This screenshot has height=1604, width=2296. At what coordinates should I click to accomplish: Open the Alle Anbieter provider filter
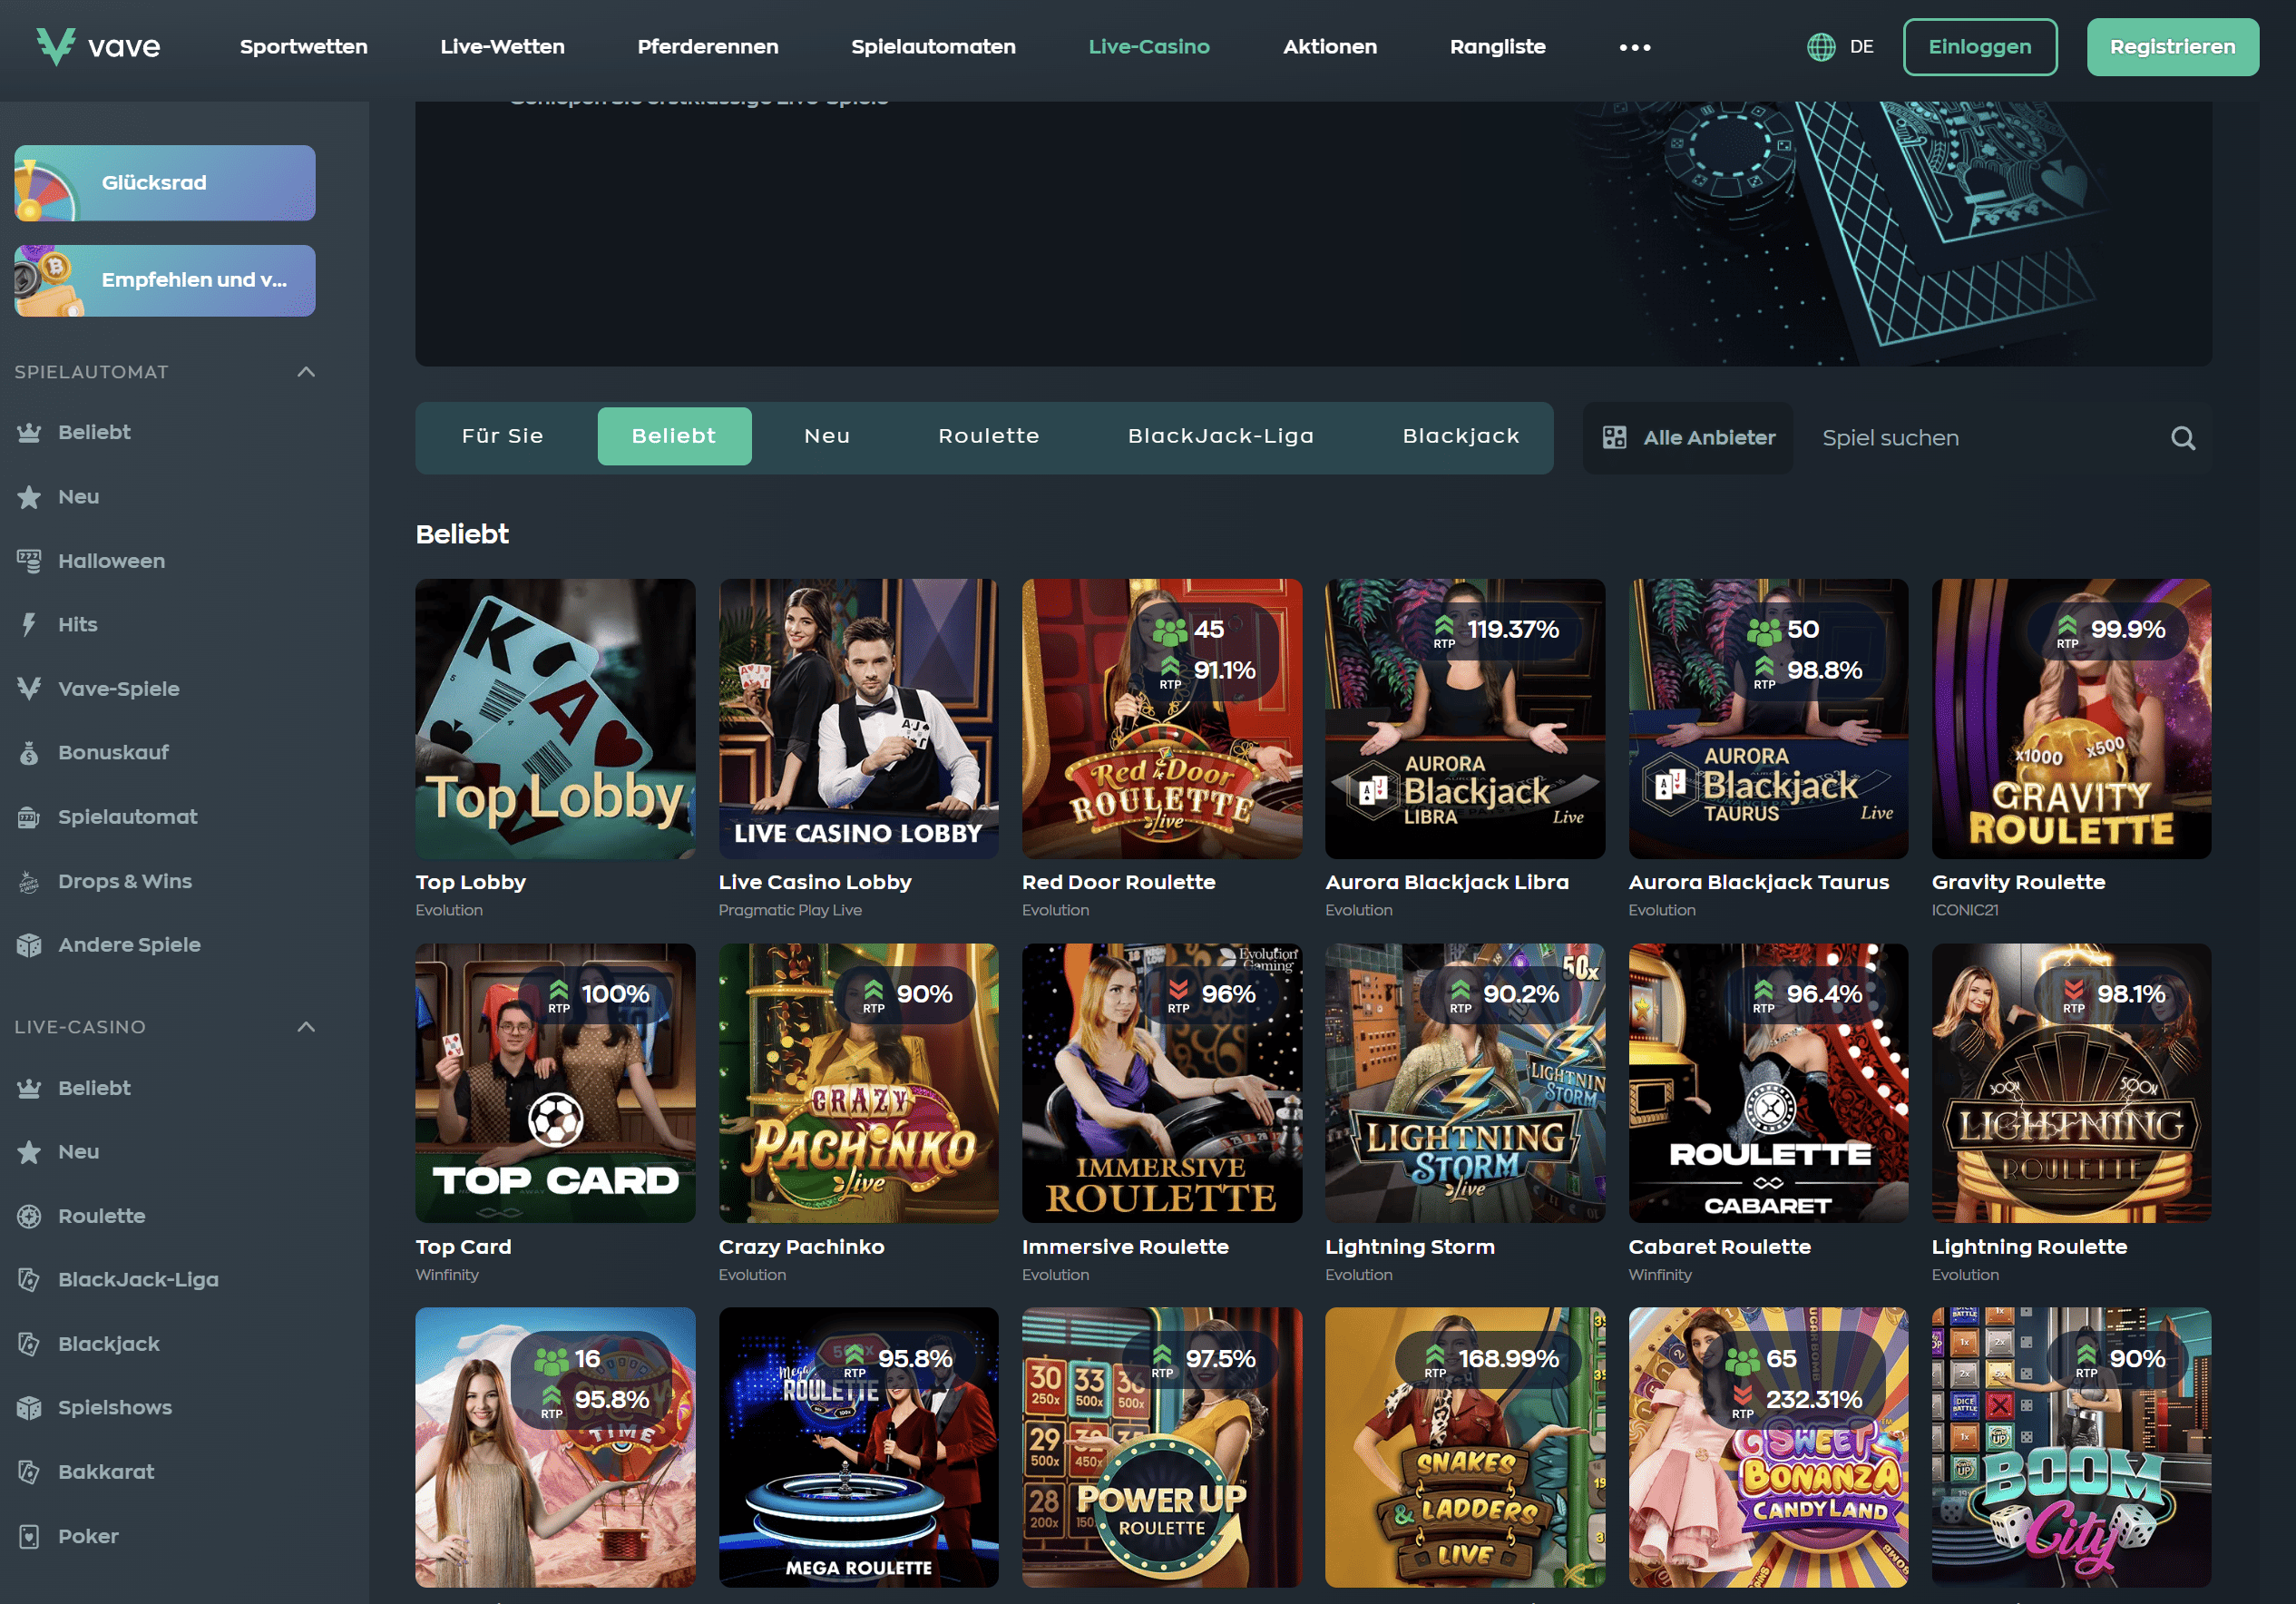(x=1688, y=438)
